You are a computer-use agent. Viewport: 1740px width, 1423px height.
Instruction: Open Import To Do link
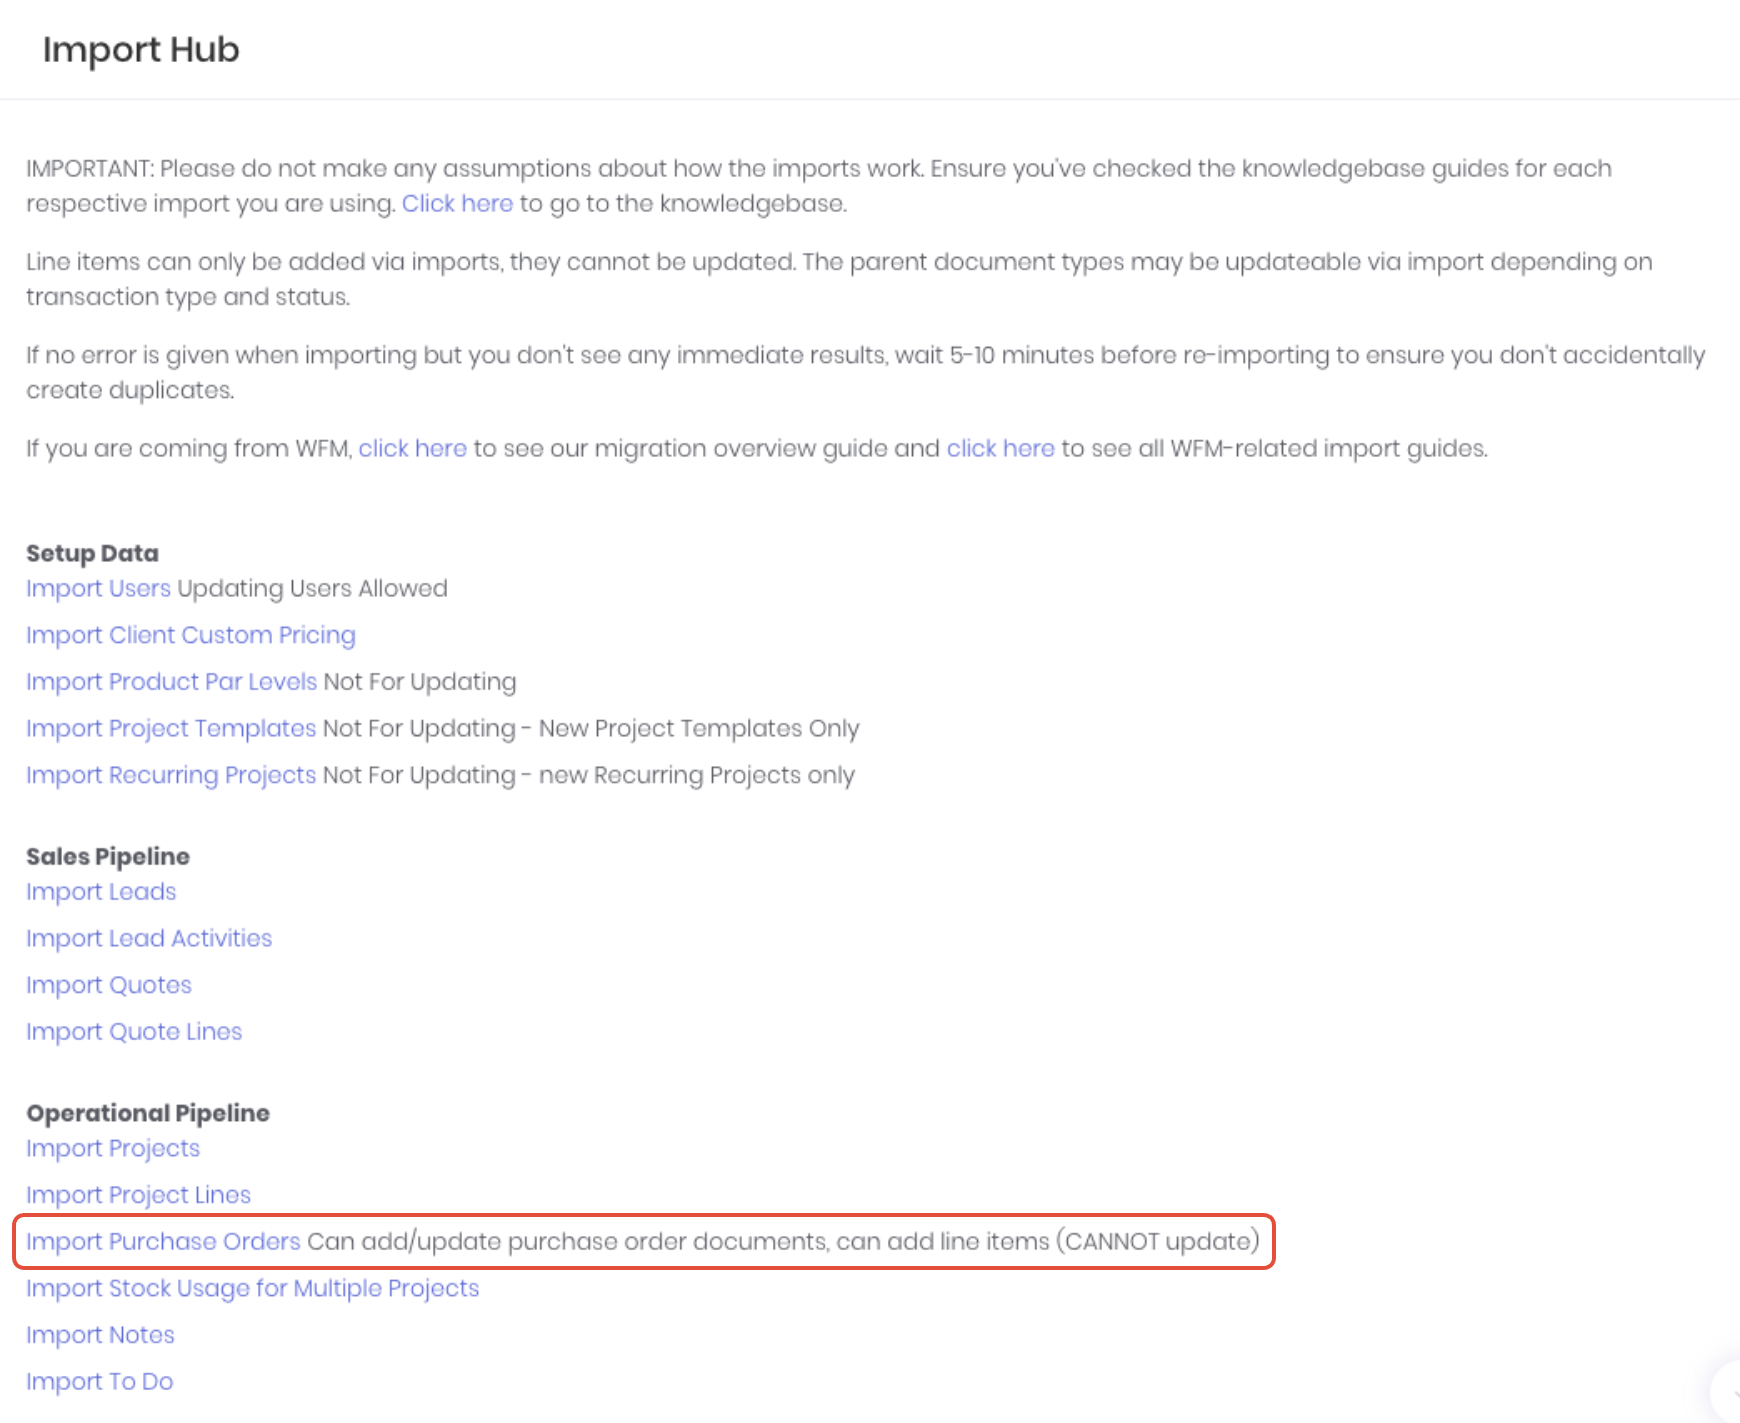pyautogui.click(x=99, y=1381)
